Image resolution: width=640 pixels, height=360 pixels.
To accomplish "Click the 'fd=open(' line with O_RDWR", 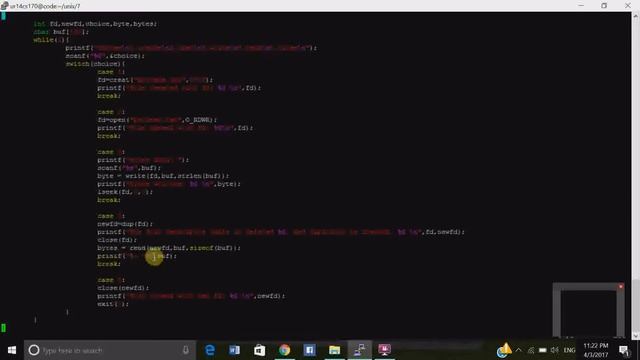I will coord(157,120).
